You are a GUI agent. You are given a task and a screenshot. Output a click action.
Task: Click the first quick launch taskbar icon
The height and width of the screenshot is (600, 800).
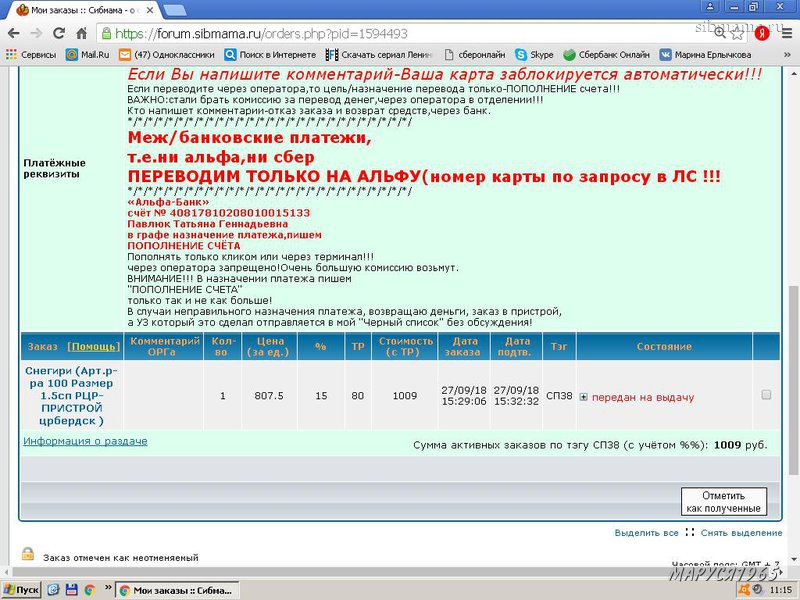tap(53, 590)
